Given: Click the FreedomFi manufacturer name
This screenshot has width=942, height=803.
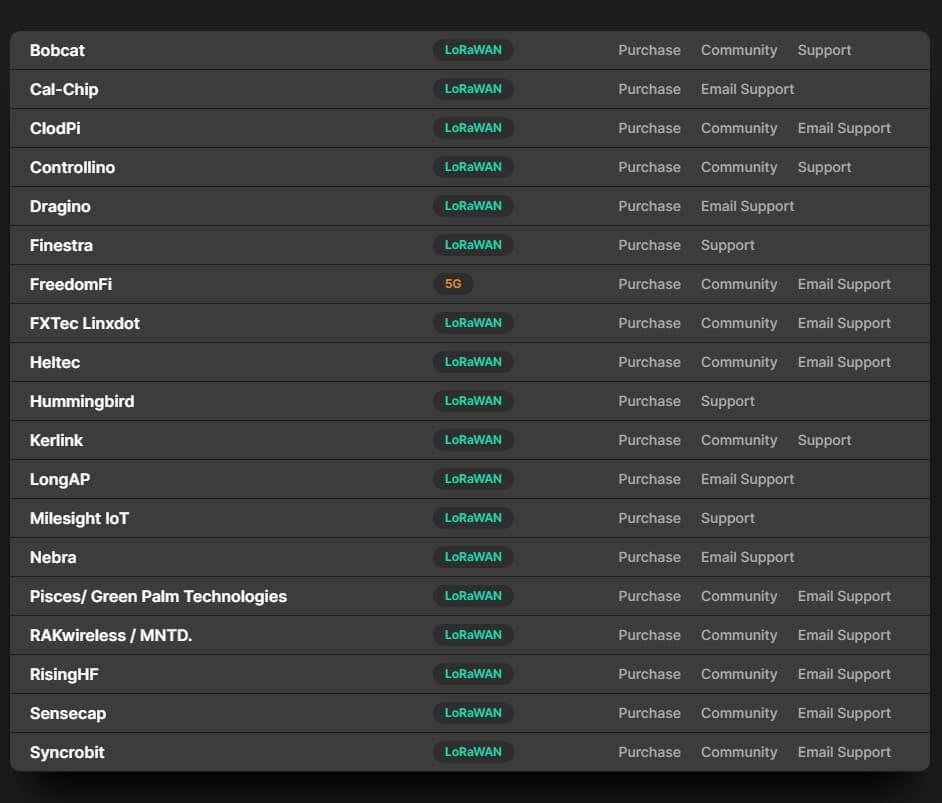Looking at the screenshot, I should click(71, 285).
